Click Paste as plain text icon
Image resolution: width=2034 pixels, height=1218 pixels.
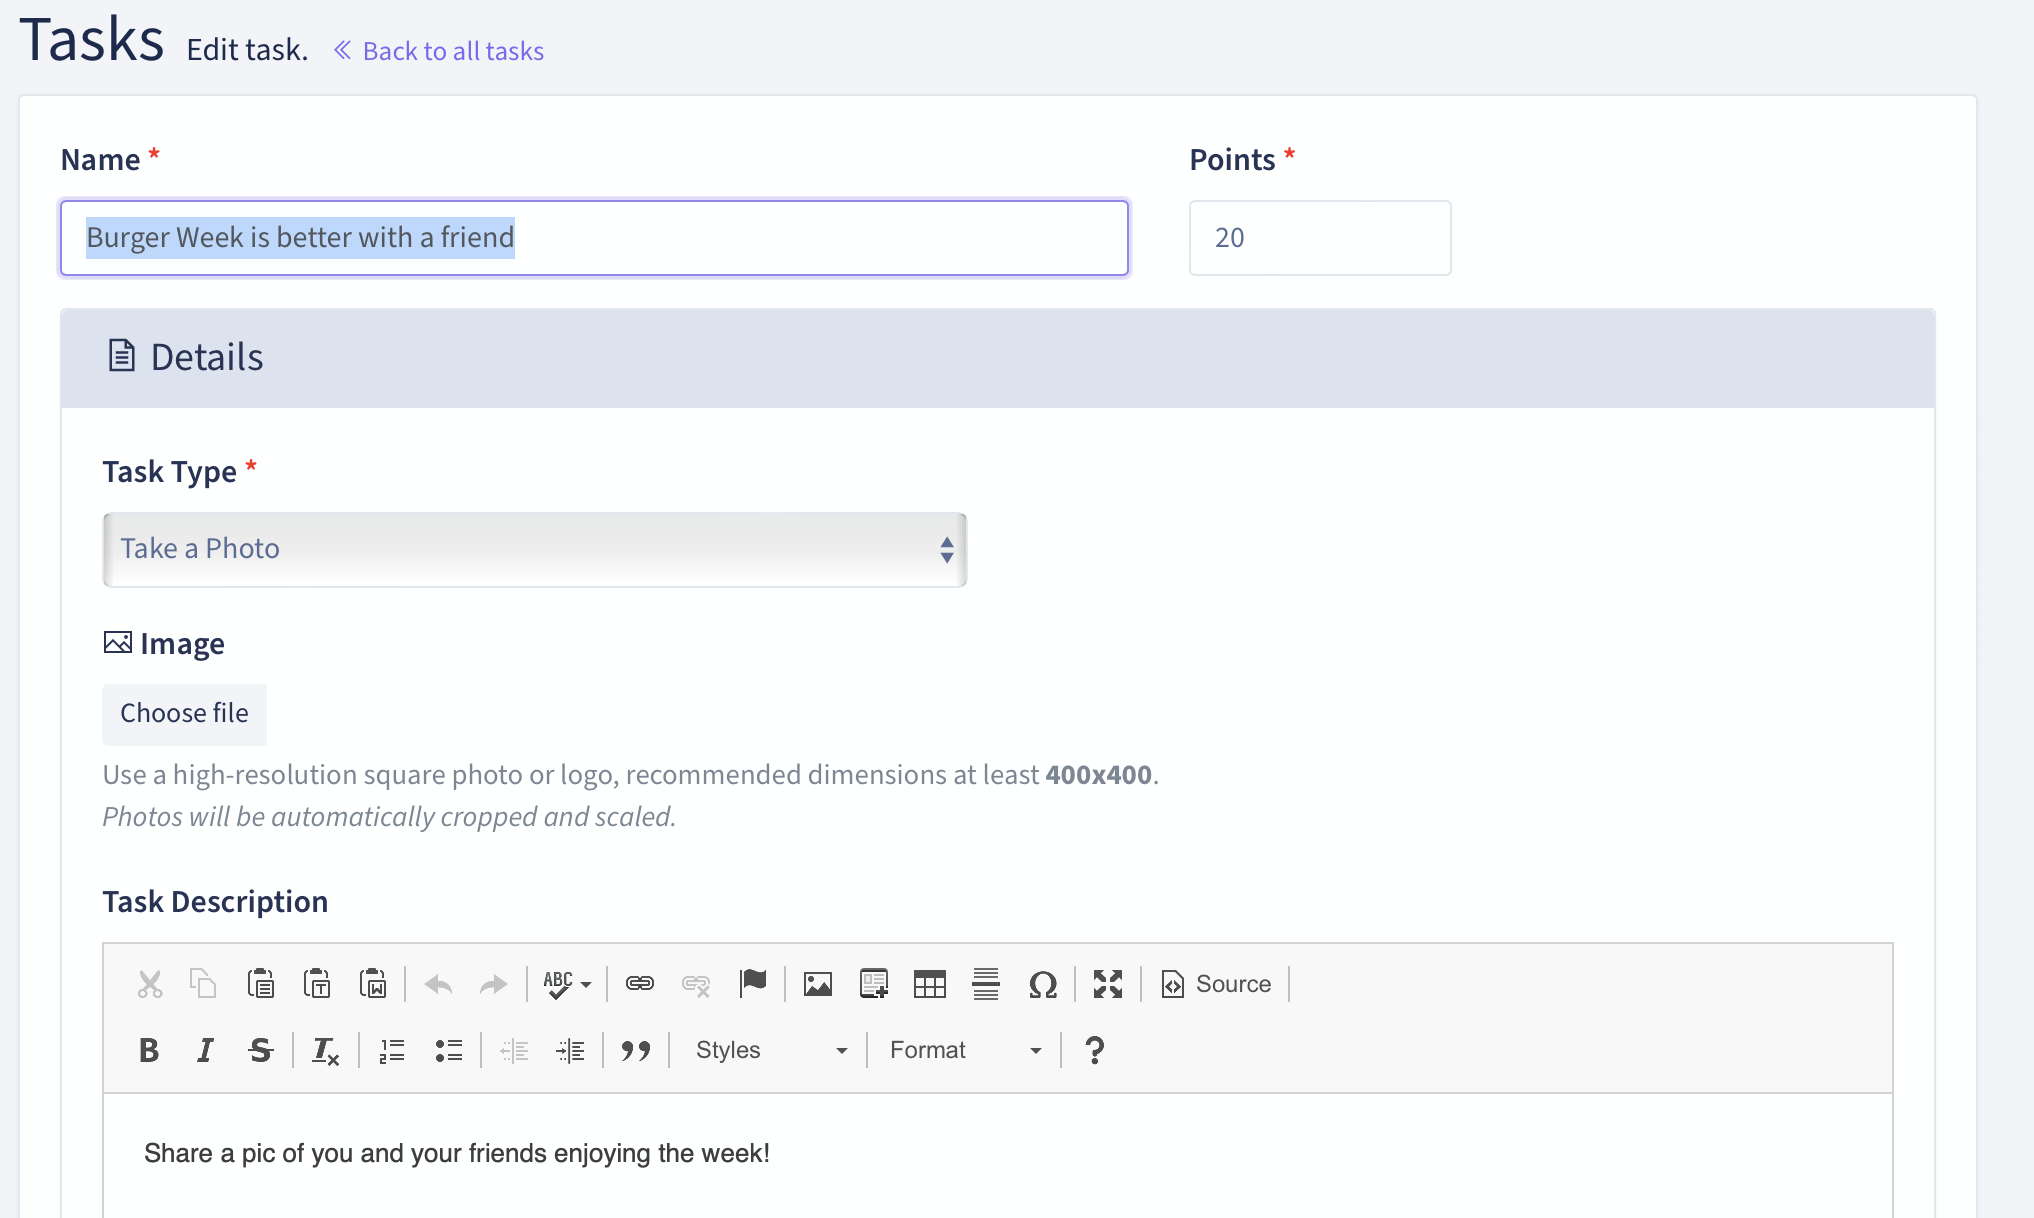coord(317,984)
